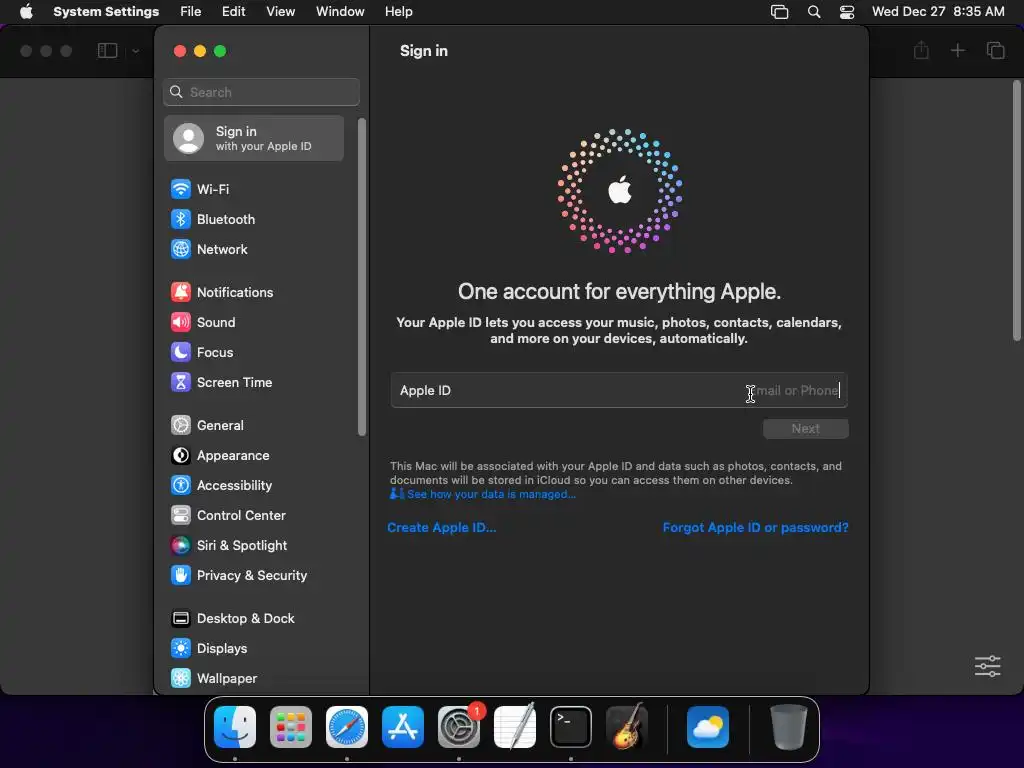Click the screen mirroring menu bar icon
1024x768 pixels.
click(x=780, y=12)
